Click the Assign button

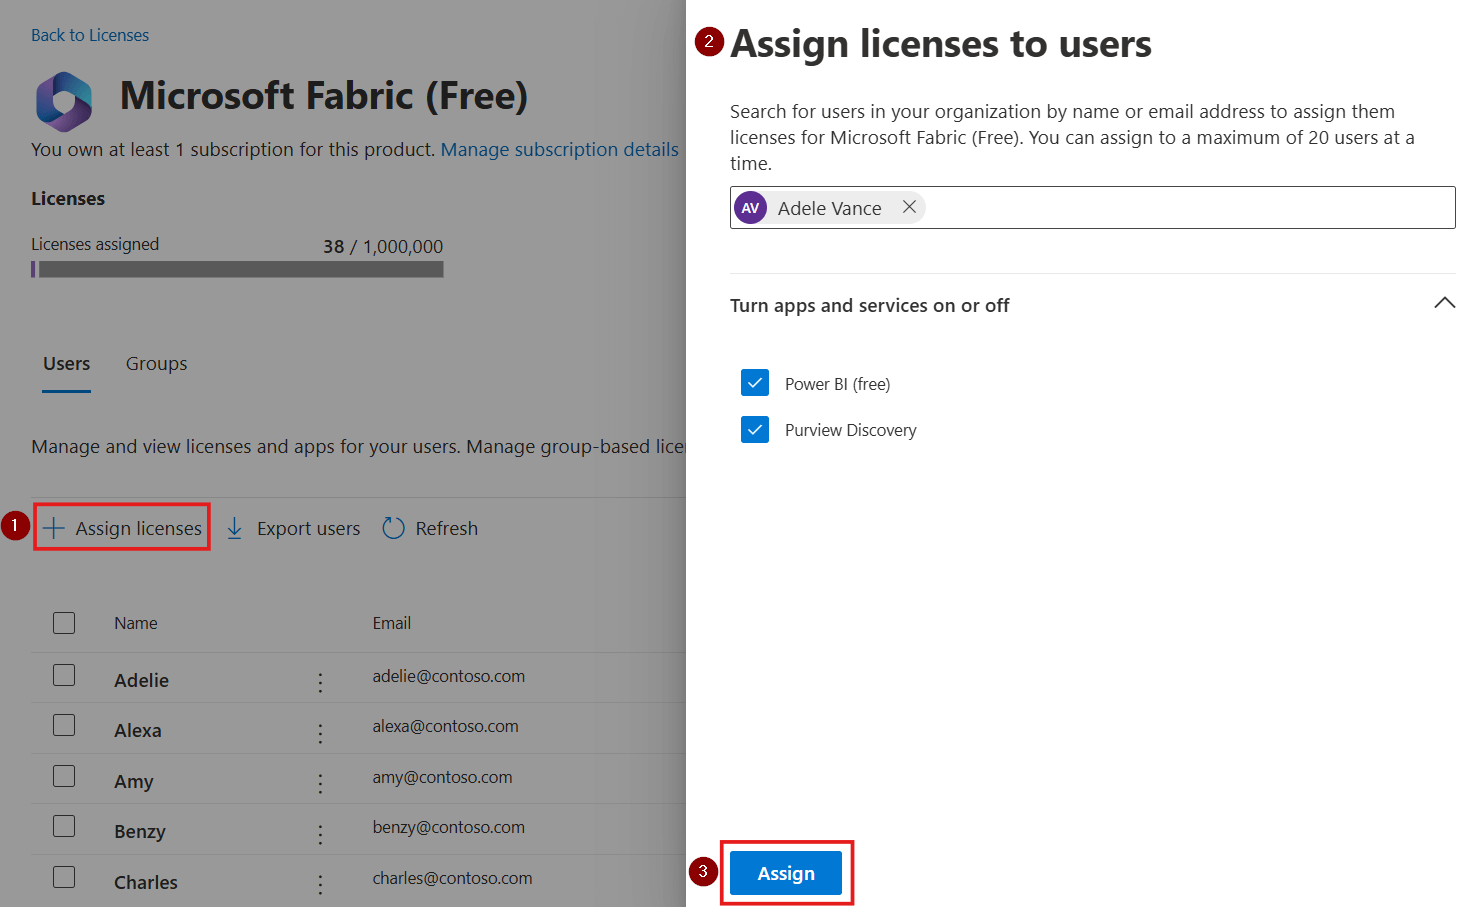click(x=786, y=872)
